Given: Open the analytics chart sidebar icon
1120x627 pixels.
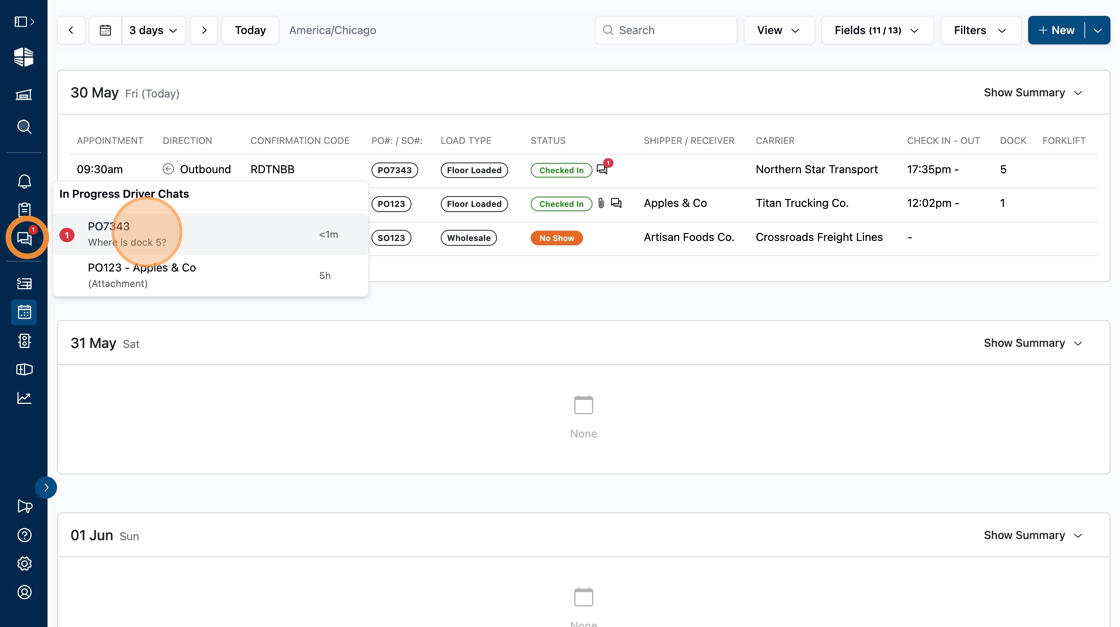Looking at the screenshot, I should [x=24, y=398].
